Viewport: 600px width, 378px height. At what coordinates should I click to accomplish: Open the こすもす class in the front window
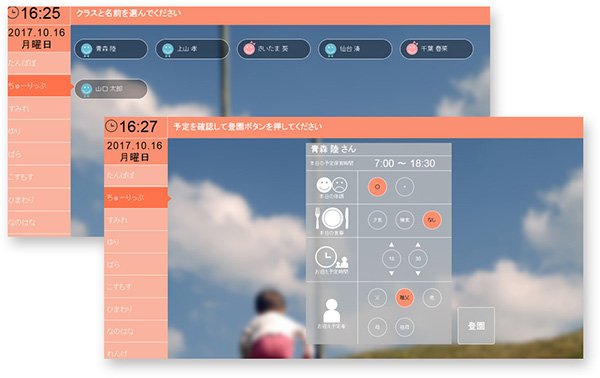(136, 286)
